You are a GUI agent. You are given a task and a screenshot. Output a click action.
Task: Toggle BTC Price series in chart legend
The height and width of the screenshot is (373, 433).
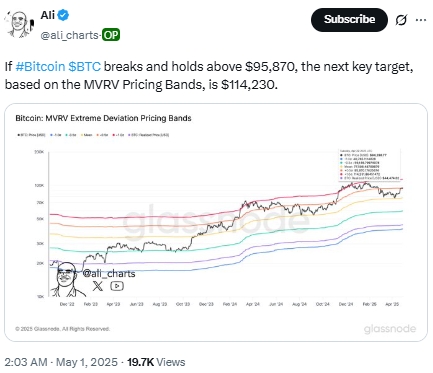coord(31,135)
